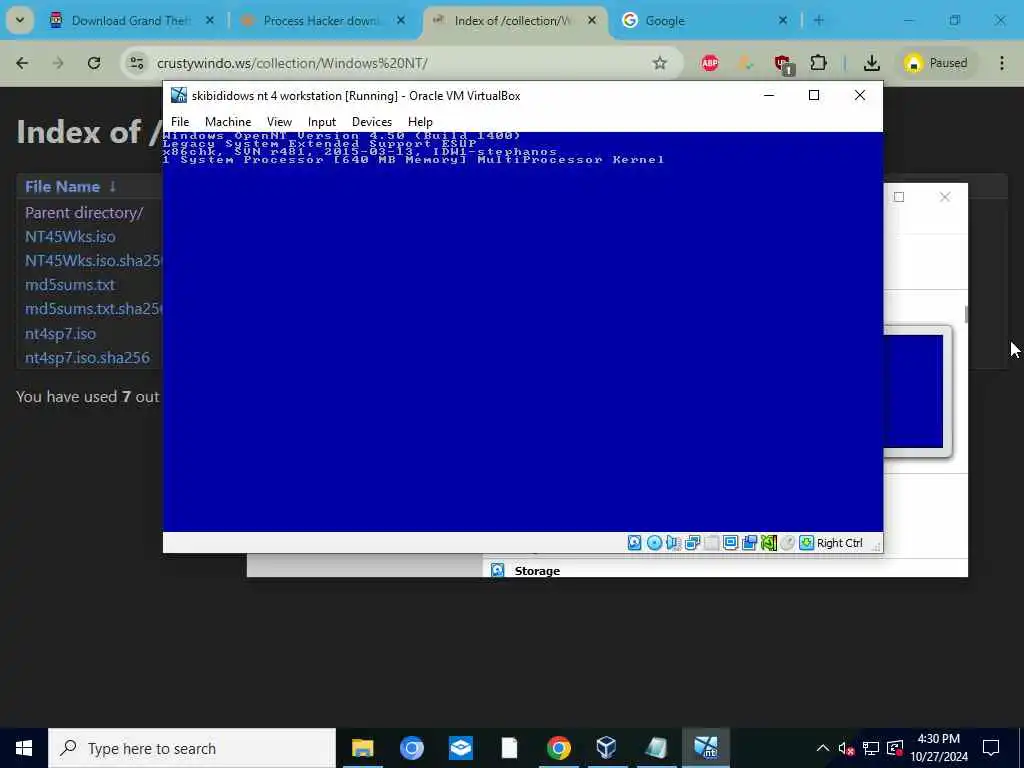Click the optical disc icon in VirtualBox status bar
The height and width of the screenshot is (768, 1024).
654,543
